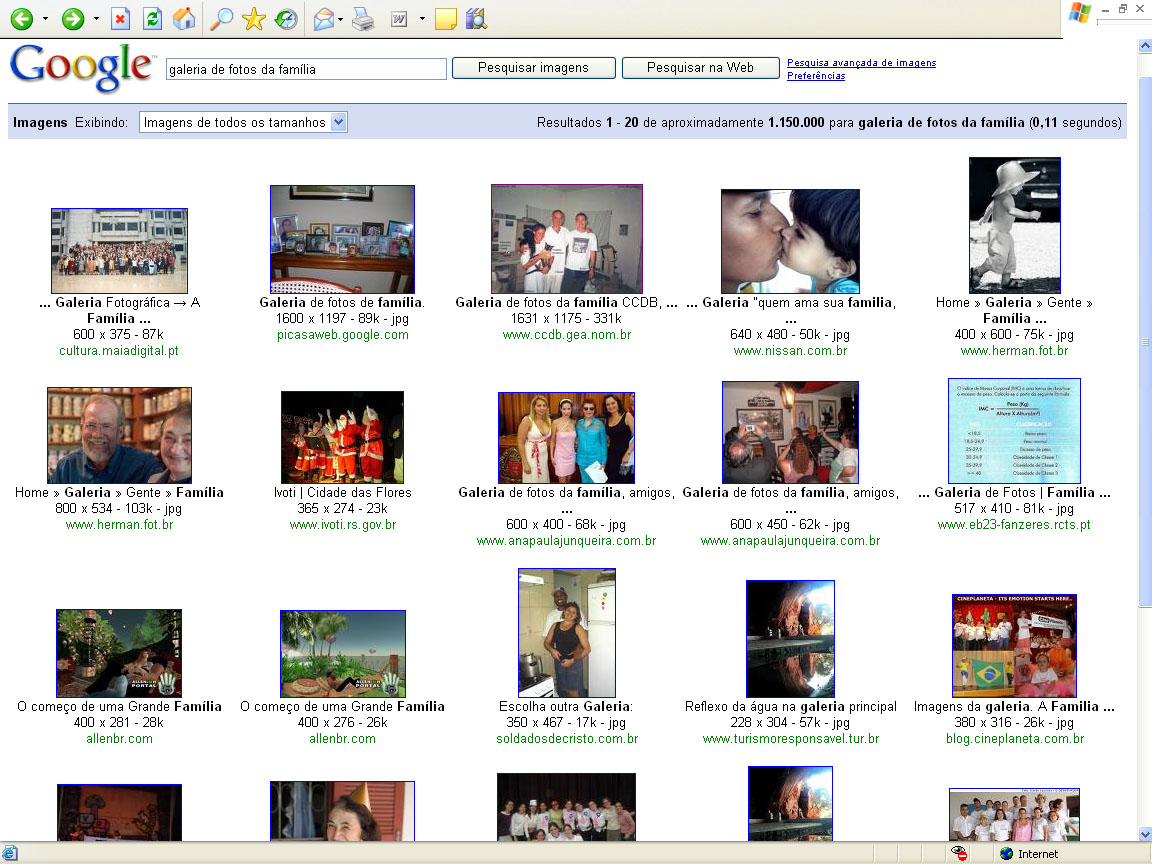Open the browsing History panel
The height and width of the screenshot is (864, 1152).
pos(286,19)
